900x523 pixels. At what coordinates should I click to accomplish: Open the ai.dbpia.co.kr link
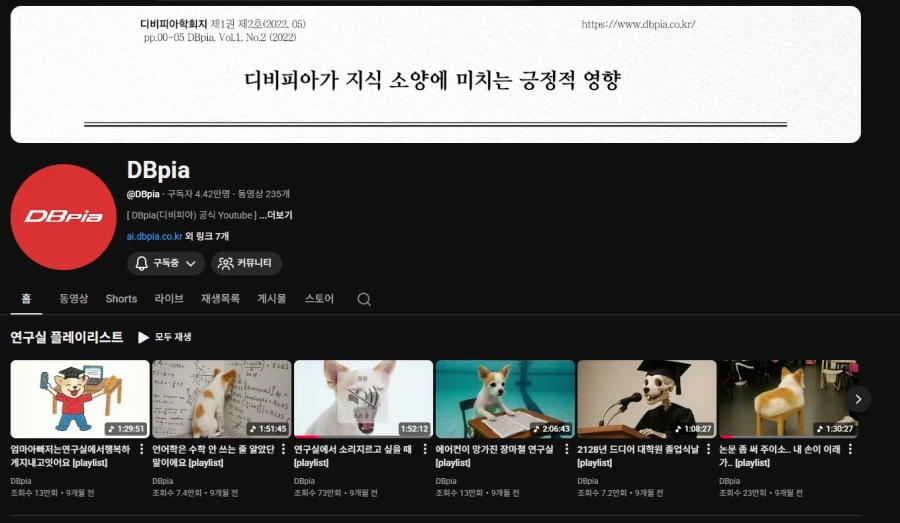(x=154, y=237)
